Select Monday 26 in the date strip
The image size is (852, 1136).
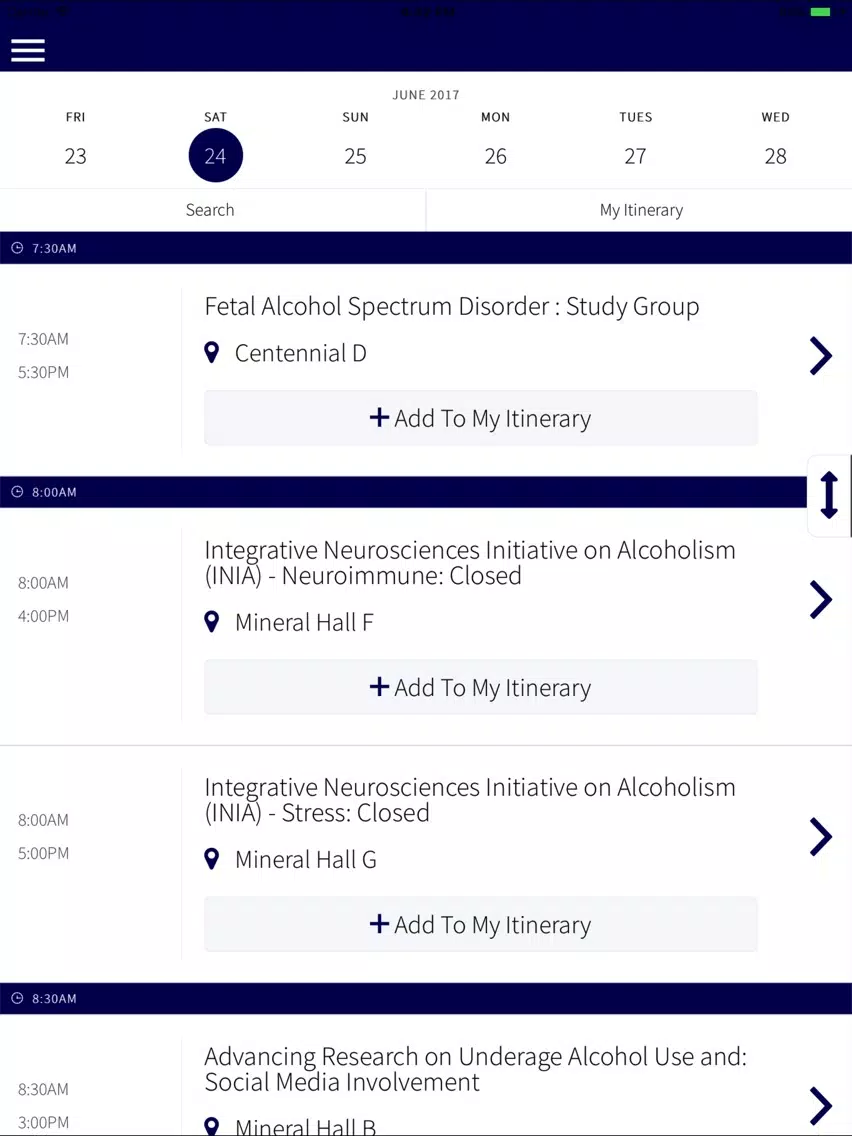tap(495, 155)
